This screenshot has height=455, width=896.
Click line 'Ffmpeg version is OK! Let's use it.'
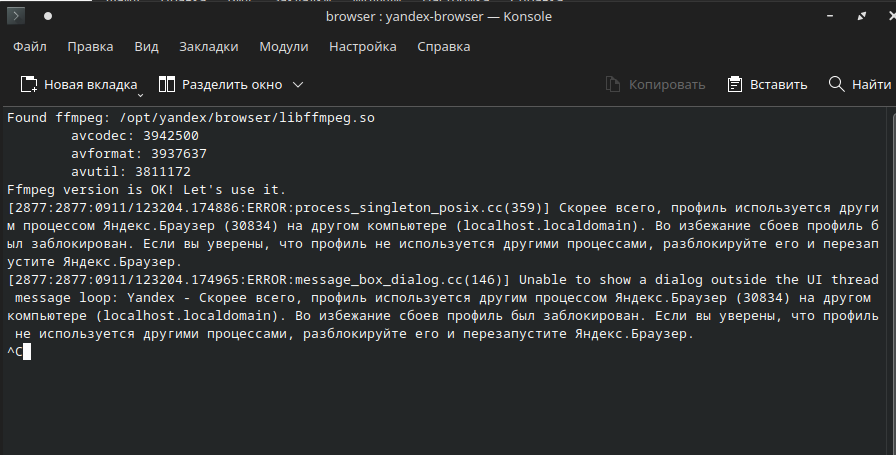[146, 190]
